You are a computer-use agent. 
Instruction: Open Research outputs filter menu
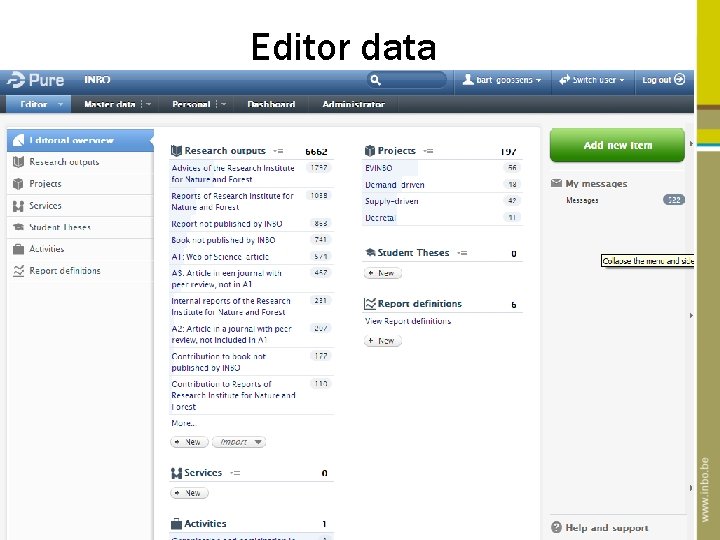pos(278,151)
